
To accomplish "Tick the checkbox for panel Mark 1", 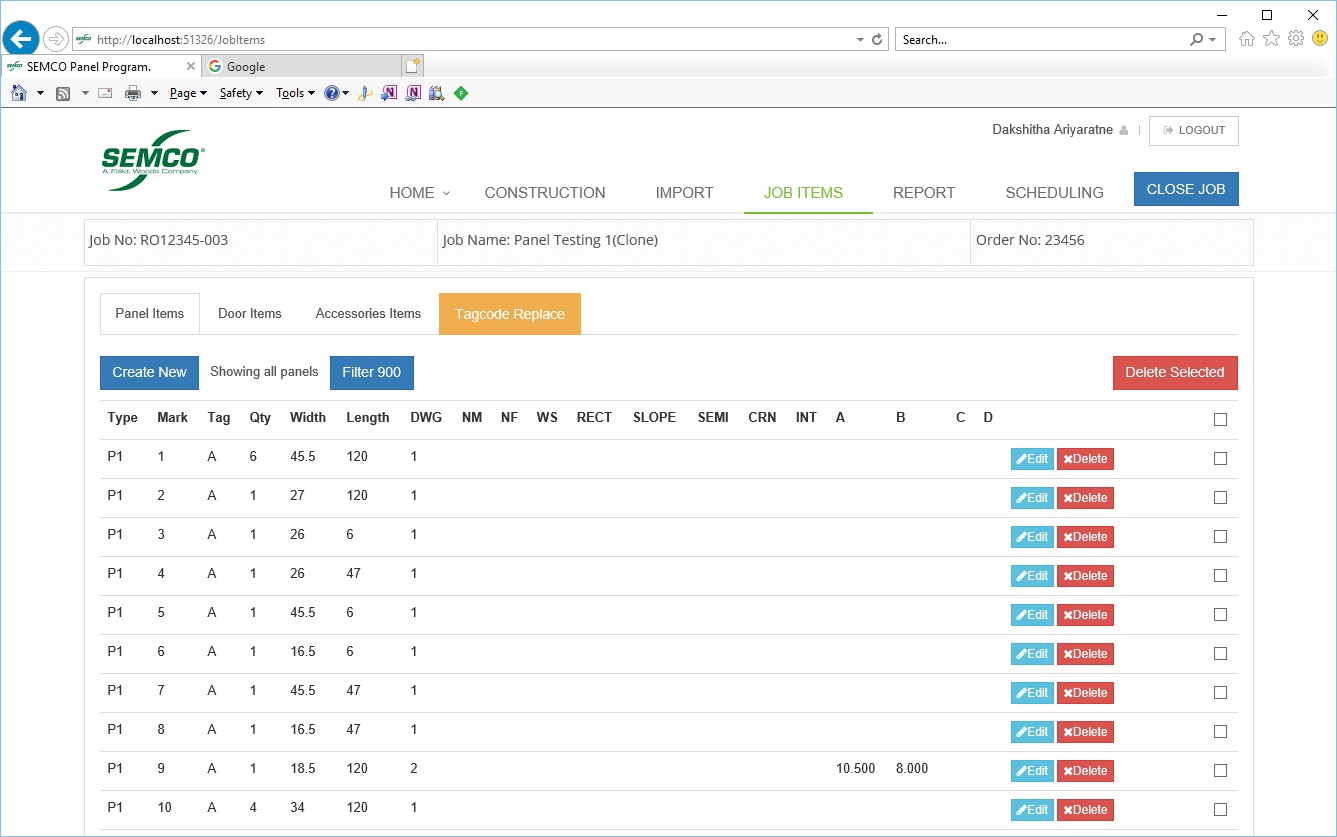I will pos(1220,458).
